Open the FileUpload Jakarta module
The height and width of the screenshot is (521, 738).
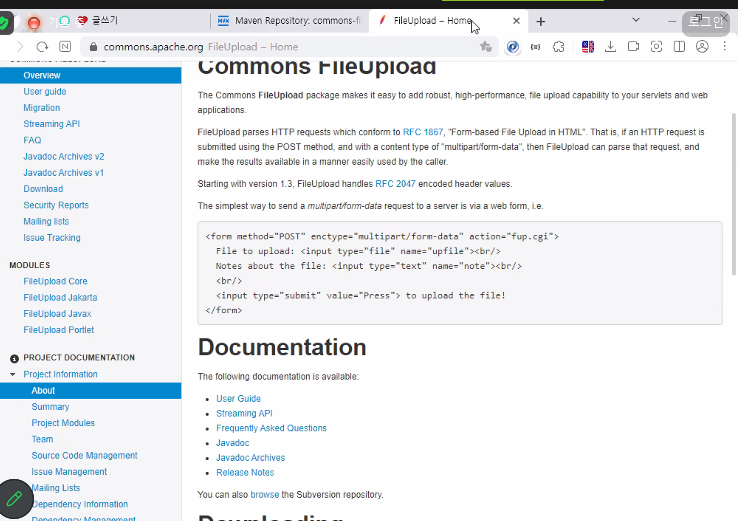click(60, 297)
